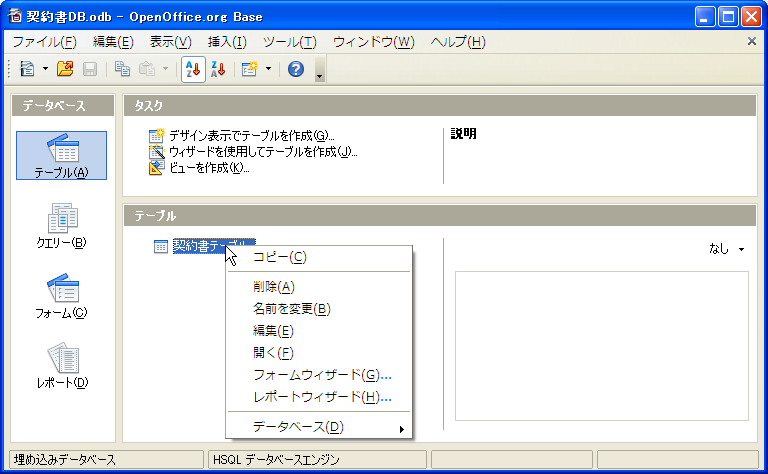This screenshot has height=474, width=768.
Task: Click the 契約書テーブル table icon
Action: (161, 246)
